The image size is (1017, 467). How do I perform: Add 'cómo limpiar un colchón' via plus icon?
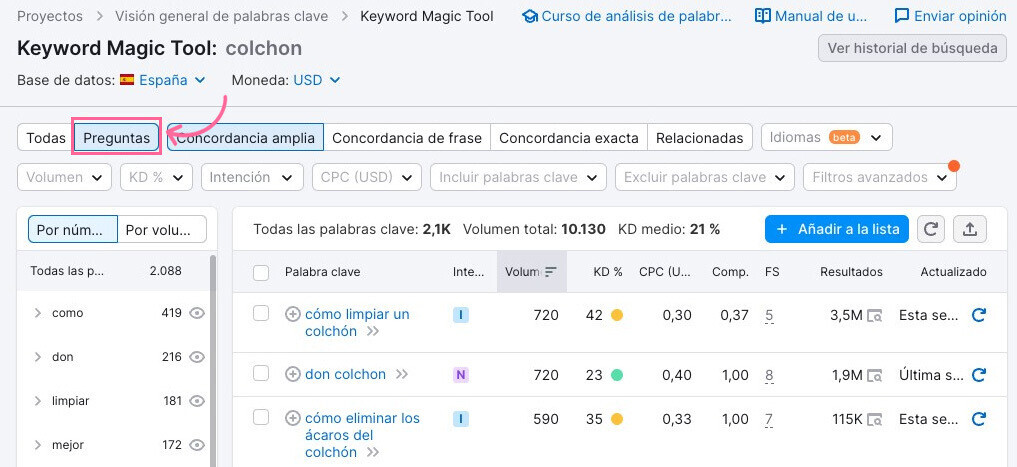[x=293, y=314]
